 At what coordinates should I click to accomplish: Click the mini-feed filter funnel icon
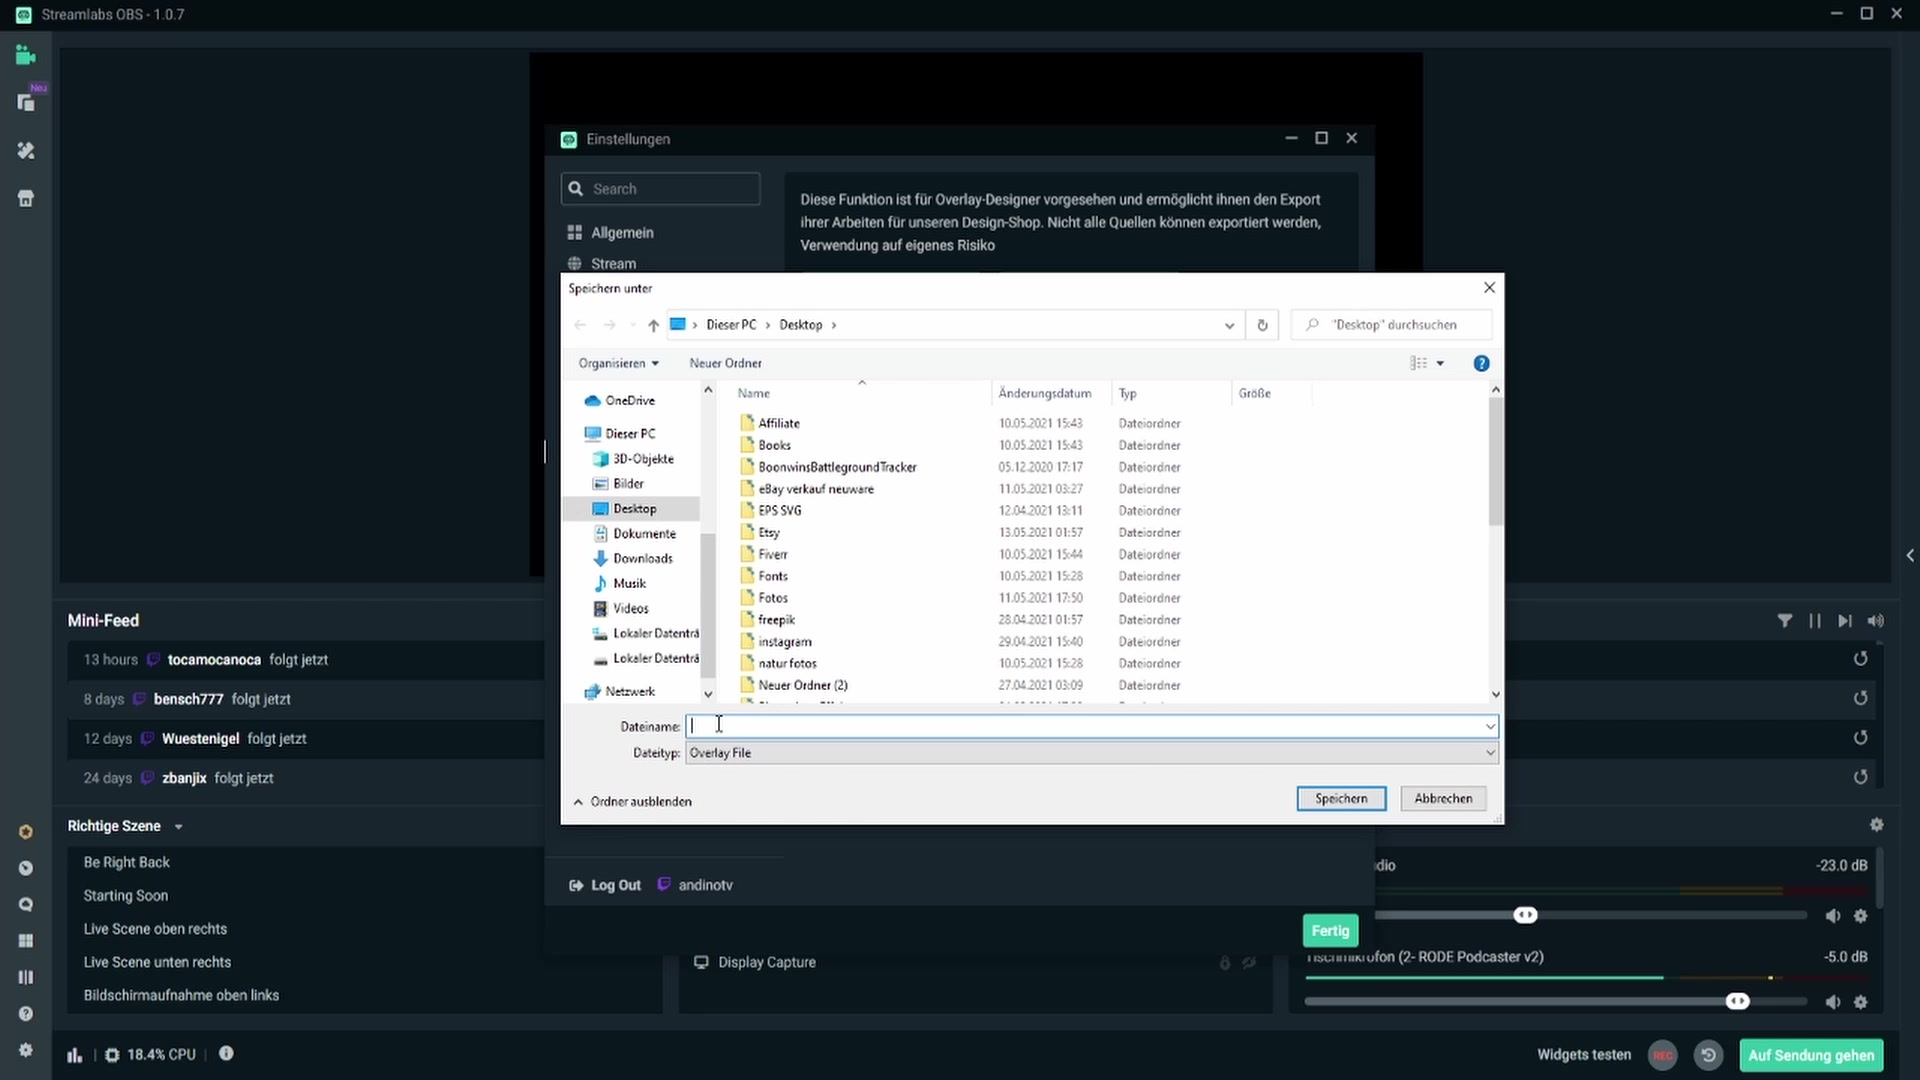1784,621
